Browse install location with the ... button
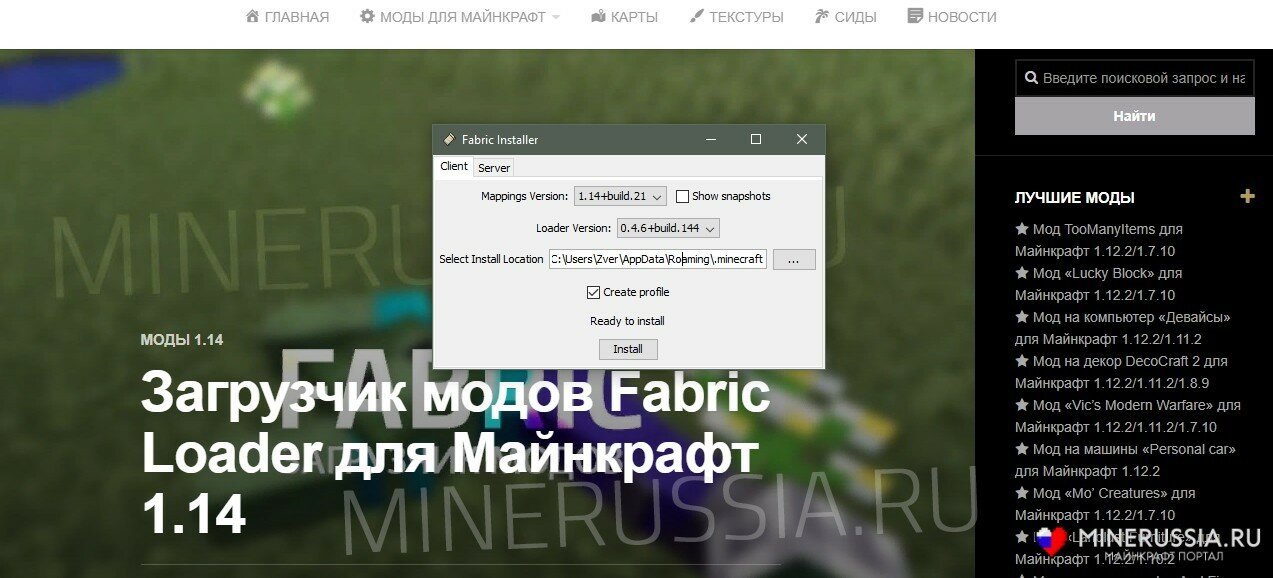The height and width of the screenshot is (578, 1273). 794,260
